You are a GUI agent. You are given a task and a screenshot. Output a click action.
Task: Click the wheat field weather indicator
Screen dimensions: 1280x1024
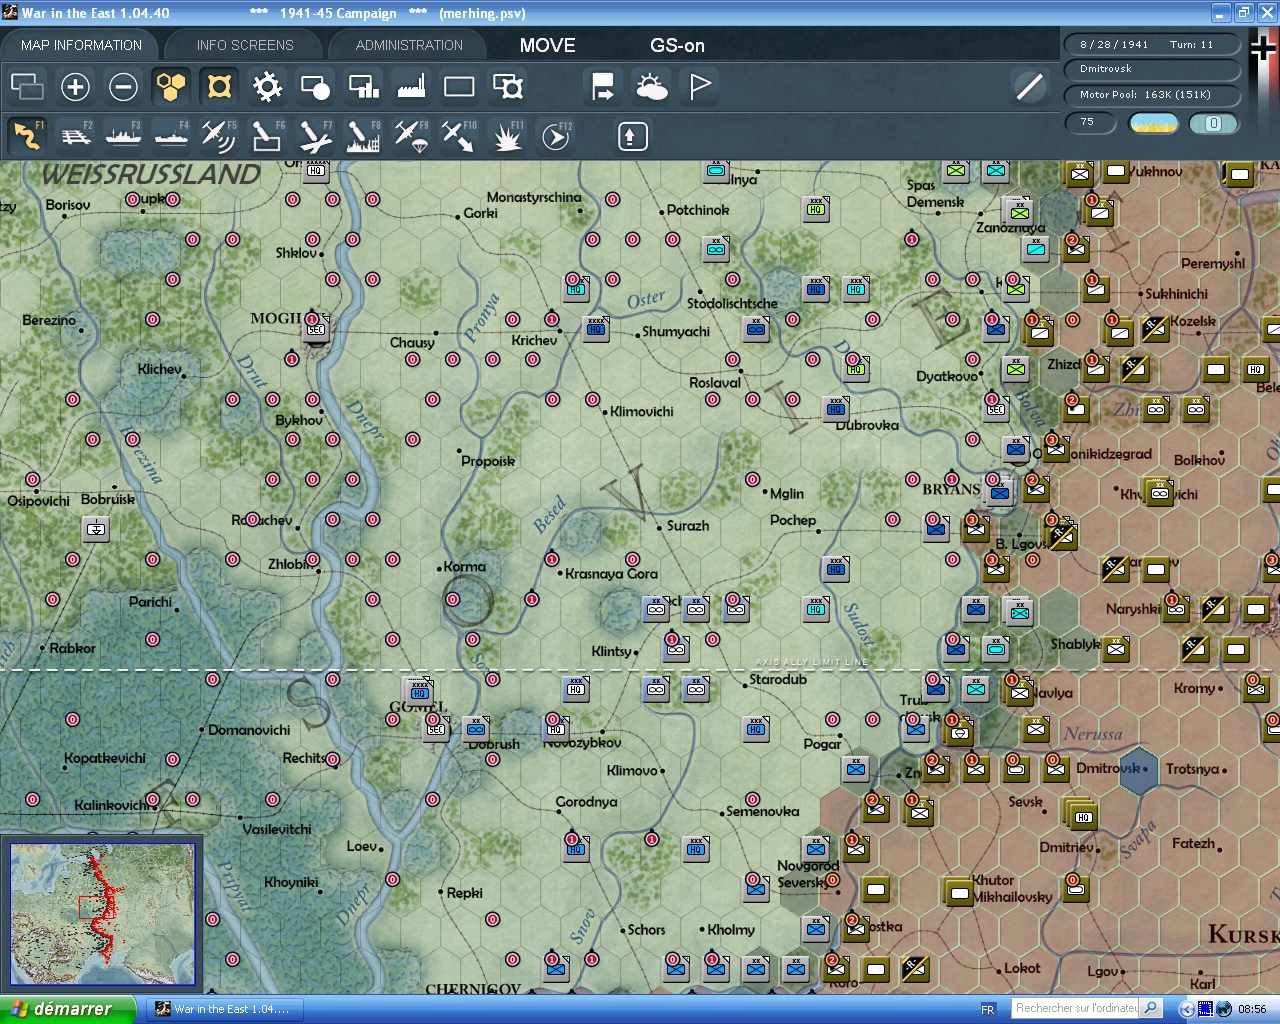tap(1153, 123)
